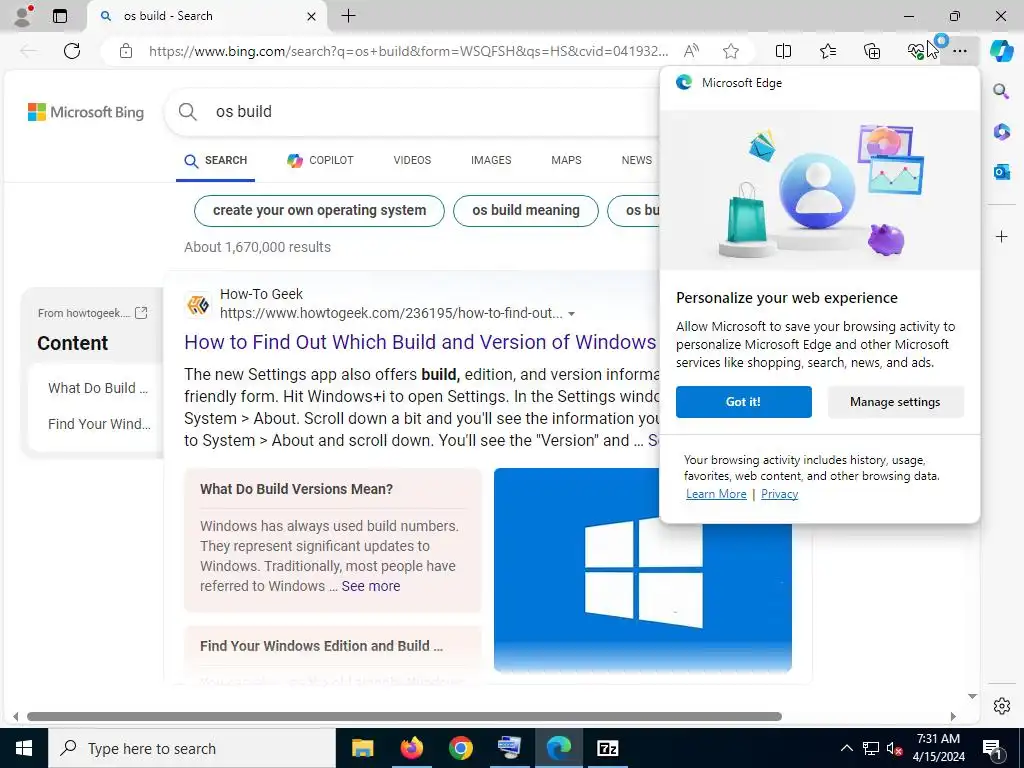Expand the howtogeek URL dropdown arrow
Viewport: 1024px width, 768px height.
click(x=571, y=314)
